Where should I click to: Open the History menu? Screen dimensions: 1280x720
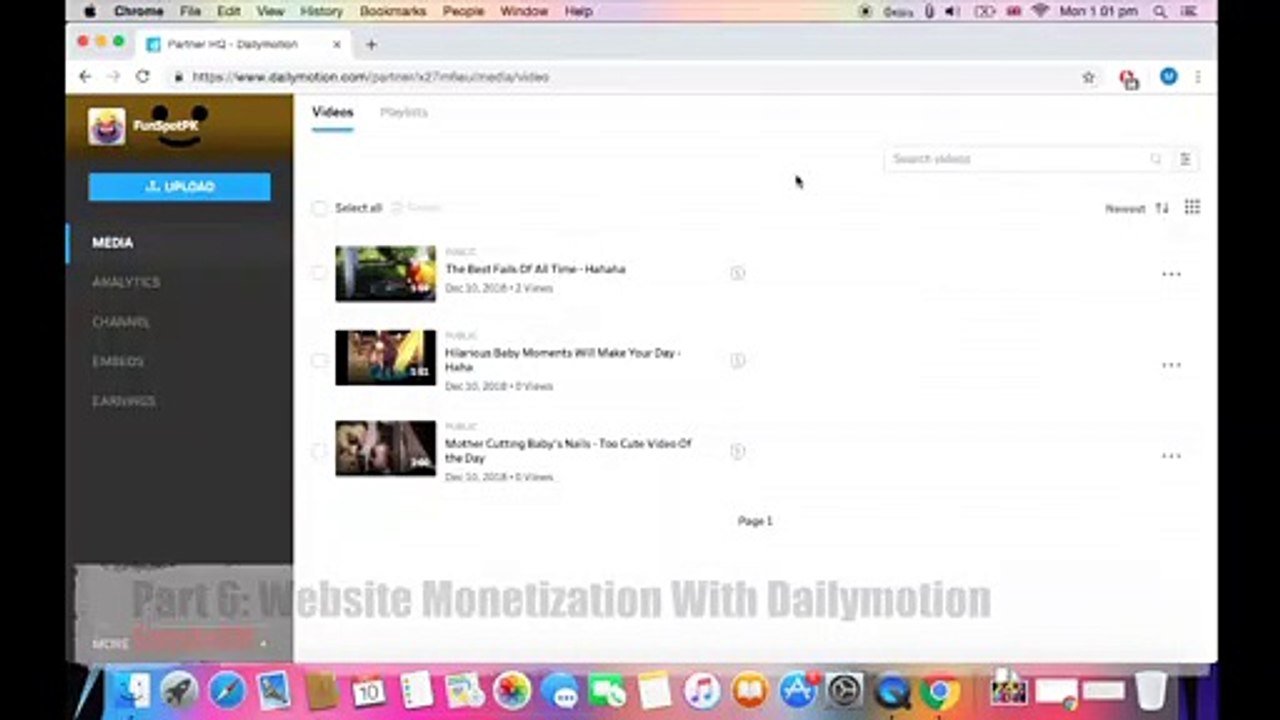pos(321,11)
